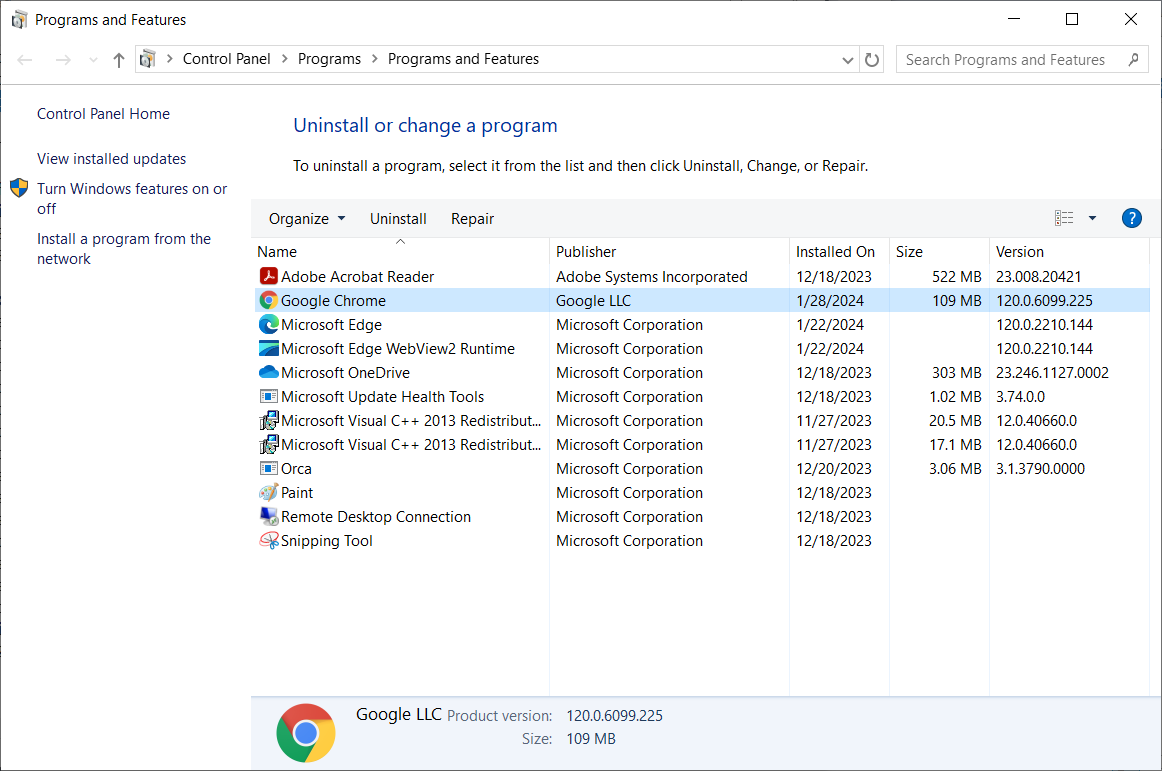This screenshot has width=1162, height=771.
Task: Click the Paint palette icon
Action: pyautogui.click(x=268, y=492)
